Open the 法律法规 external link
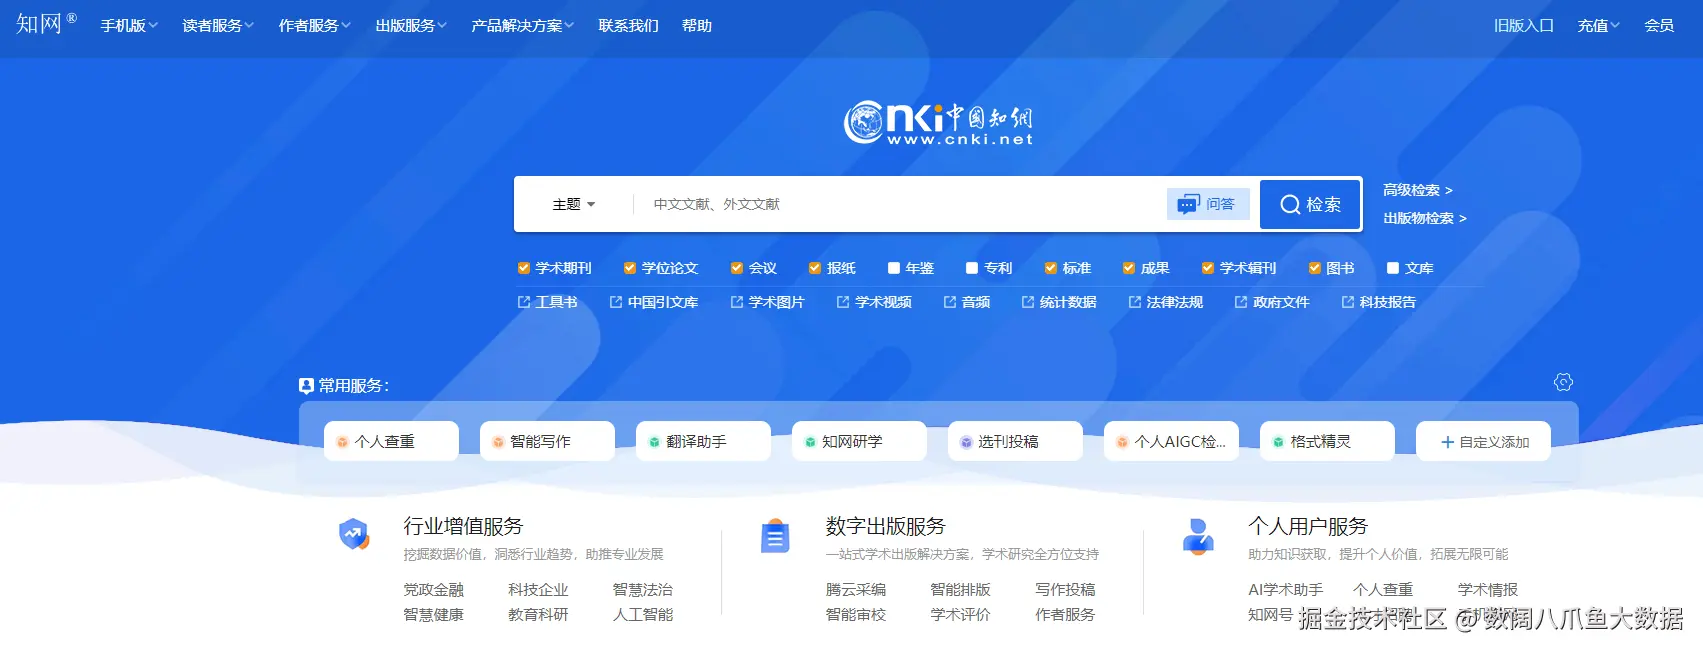 (1165, 302)
